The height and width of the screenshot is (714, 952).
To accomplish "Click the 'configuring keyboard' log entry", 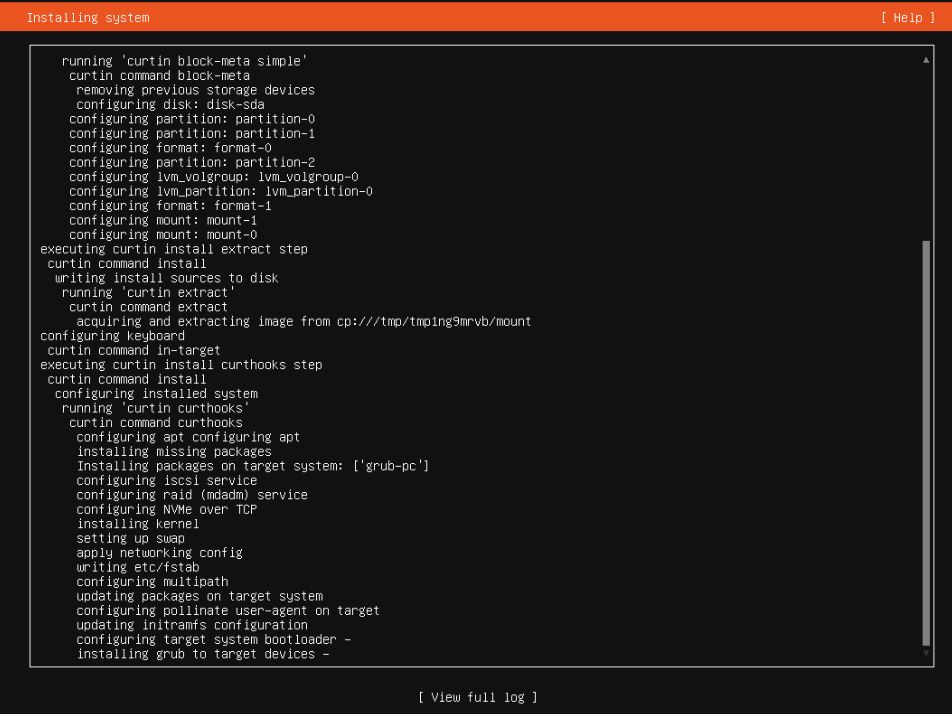I will point(112,336).
